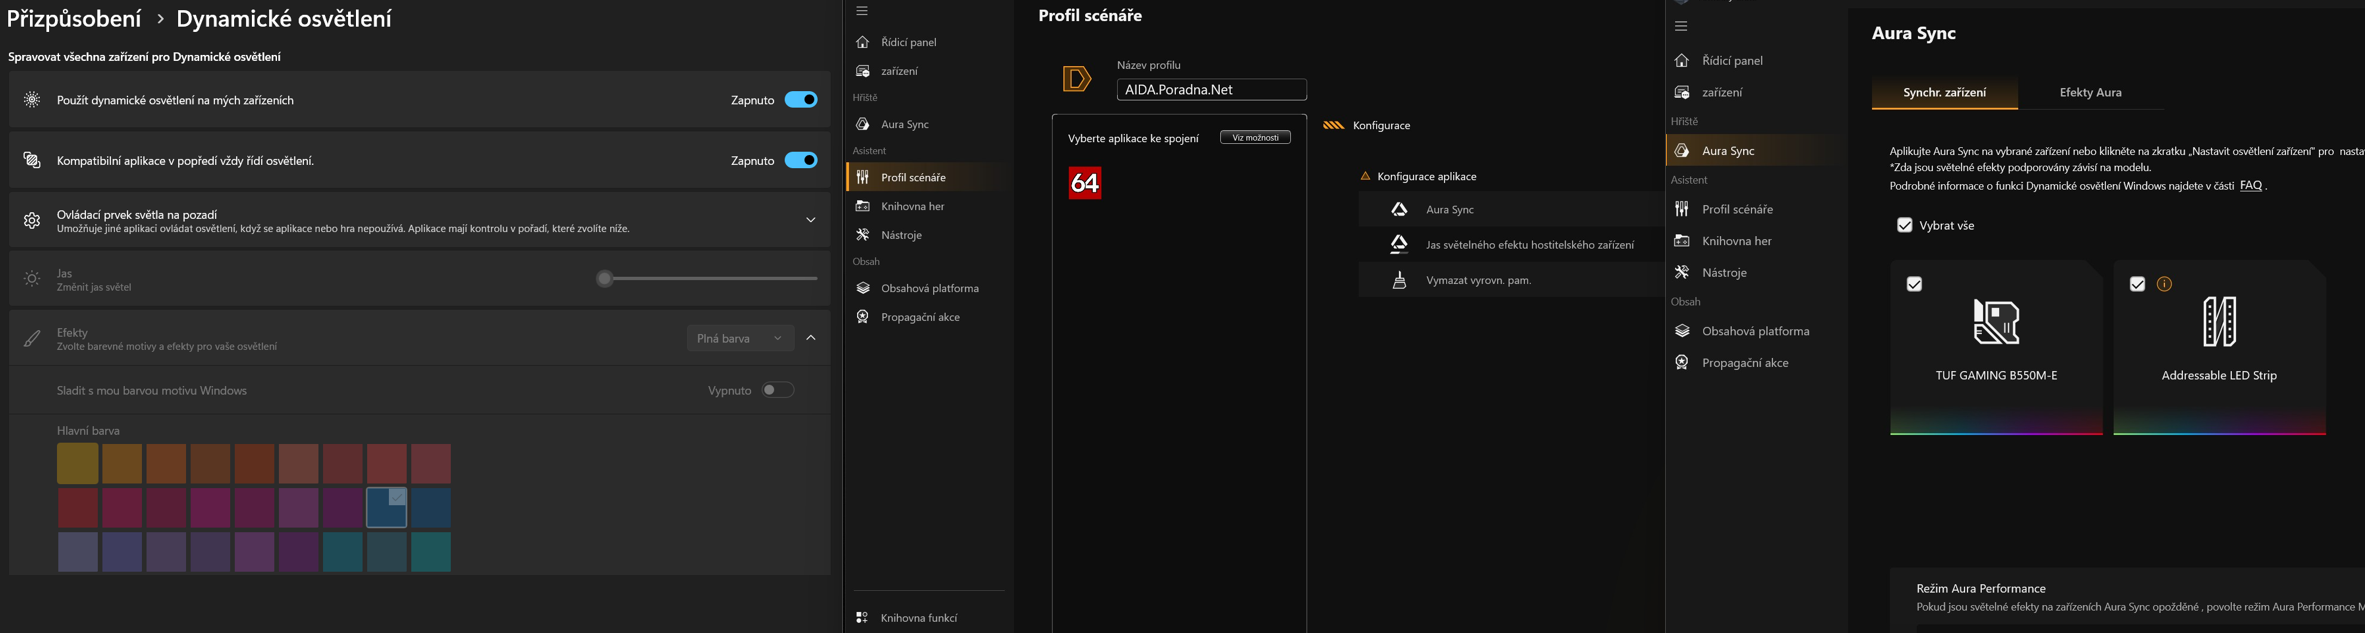Click the Viz možnosti button
This screenshot has height=633, width=2365.
pyautogui.click(x=1255, y=138)
